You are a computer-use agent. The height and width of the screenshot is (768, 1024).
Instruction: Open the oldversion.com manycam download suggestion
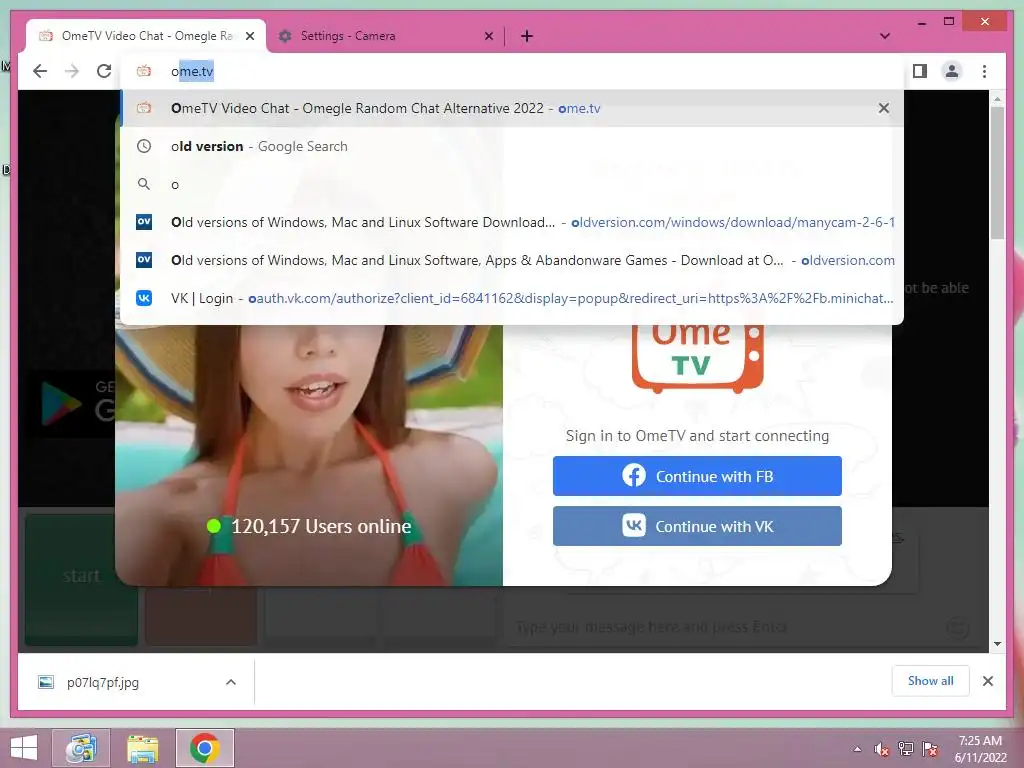512,222
